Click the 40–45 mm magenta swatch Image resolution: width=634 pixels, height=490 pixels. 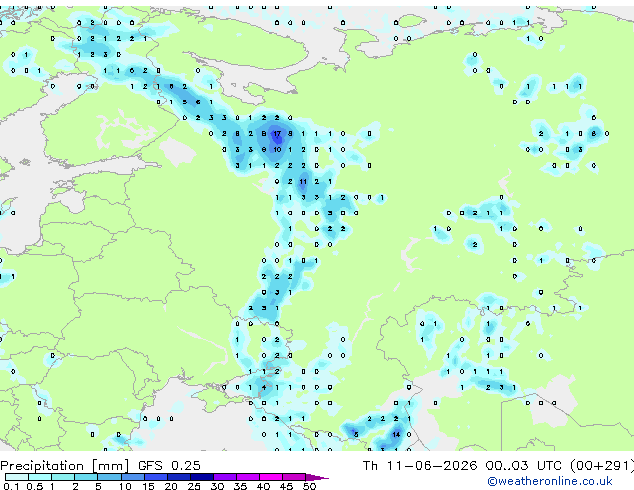[x=271, y=477]
